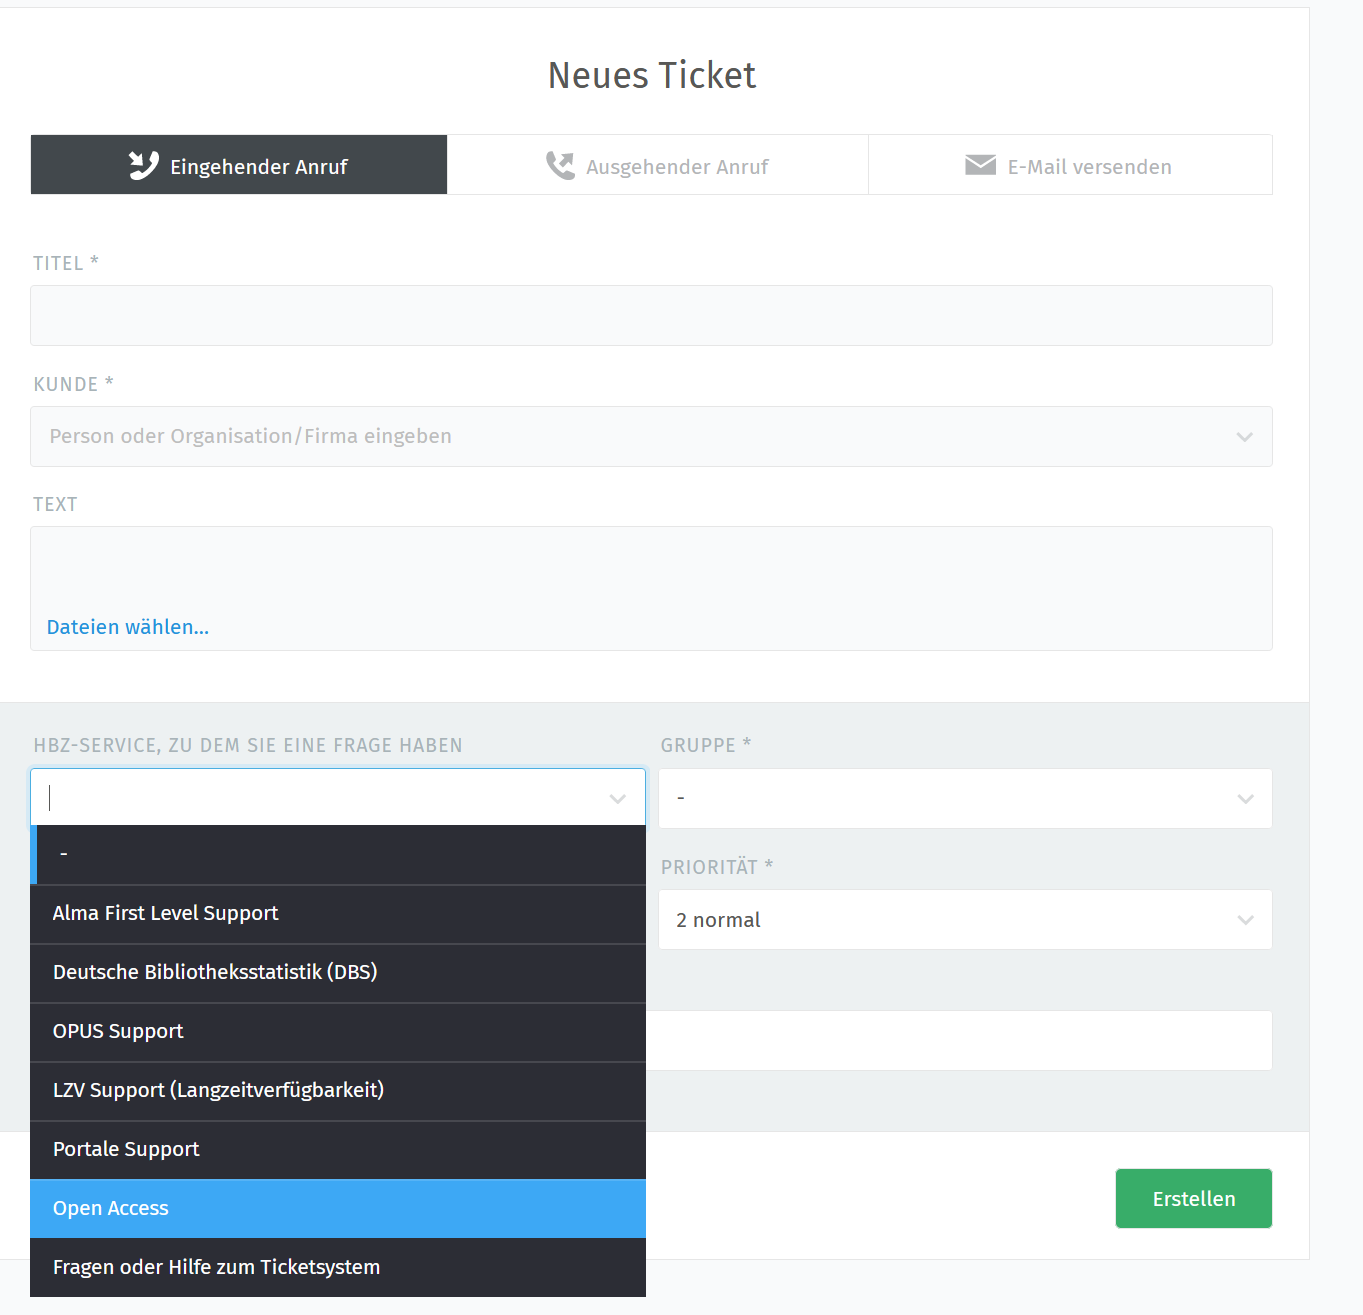This screenshot has width=1363, height=1315.
Task: Open the Priorität dropdown
Action: pos(965,920)
